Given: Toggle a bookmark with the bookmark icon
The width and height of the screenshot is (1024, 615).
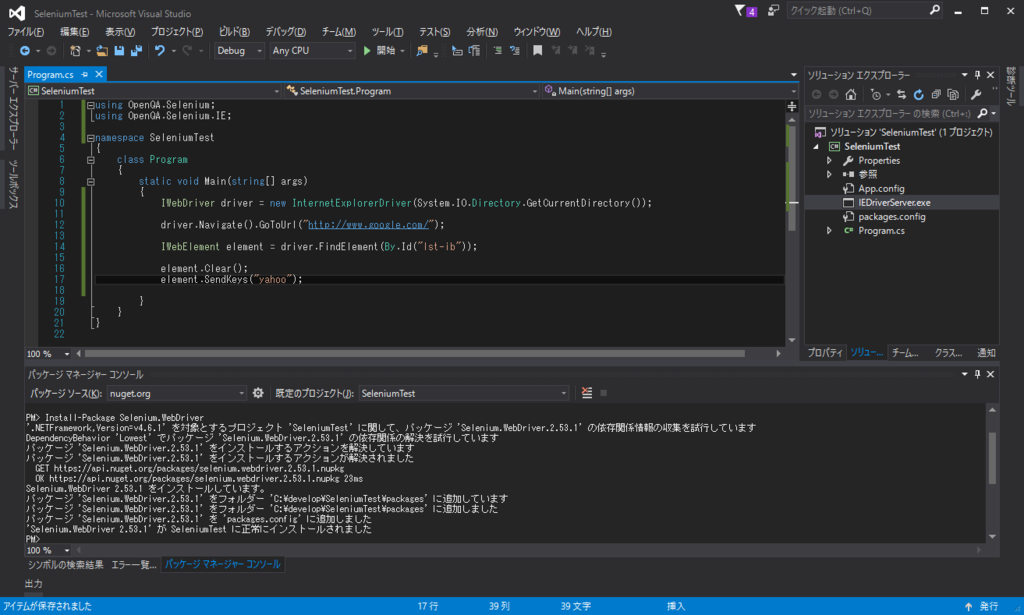Looking at the screenshot, I should 537,50.
